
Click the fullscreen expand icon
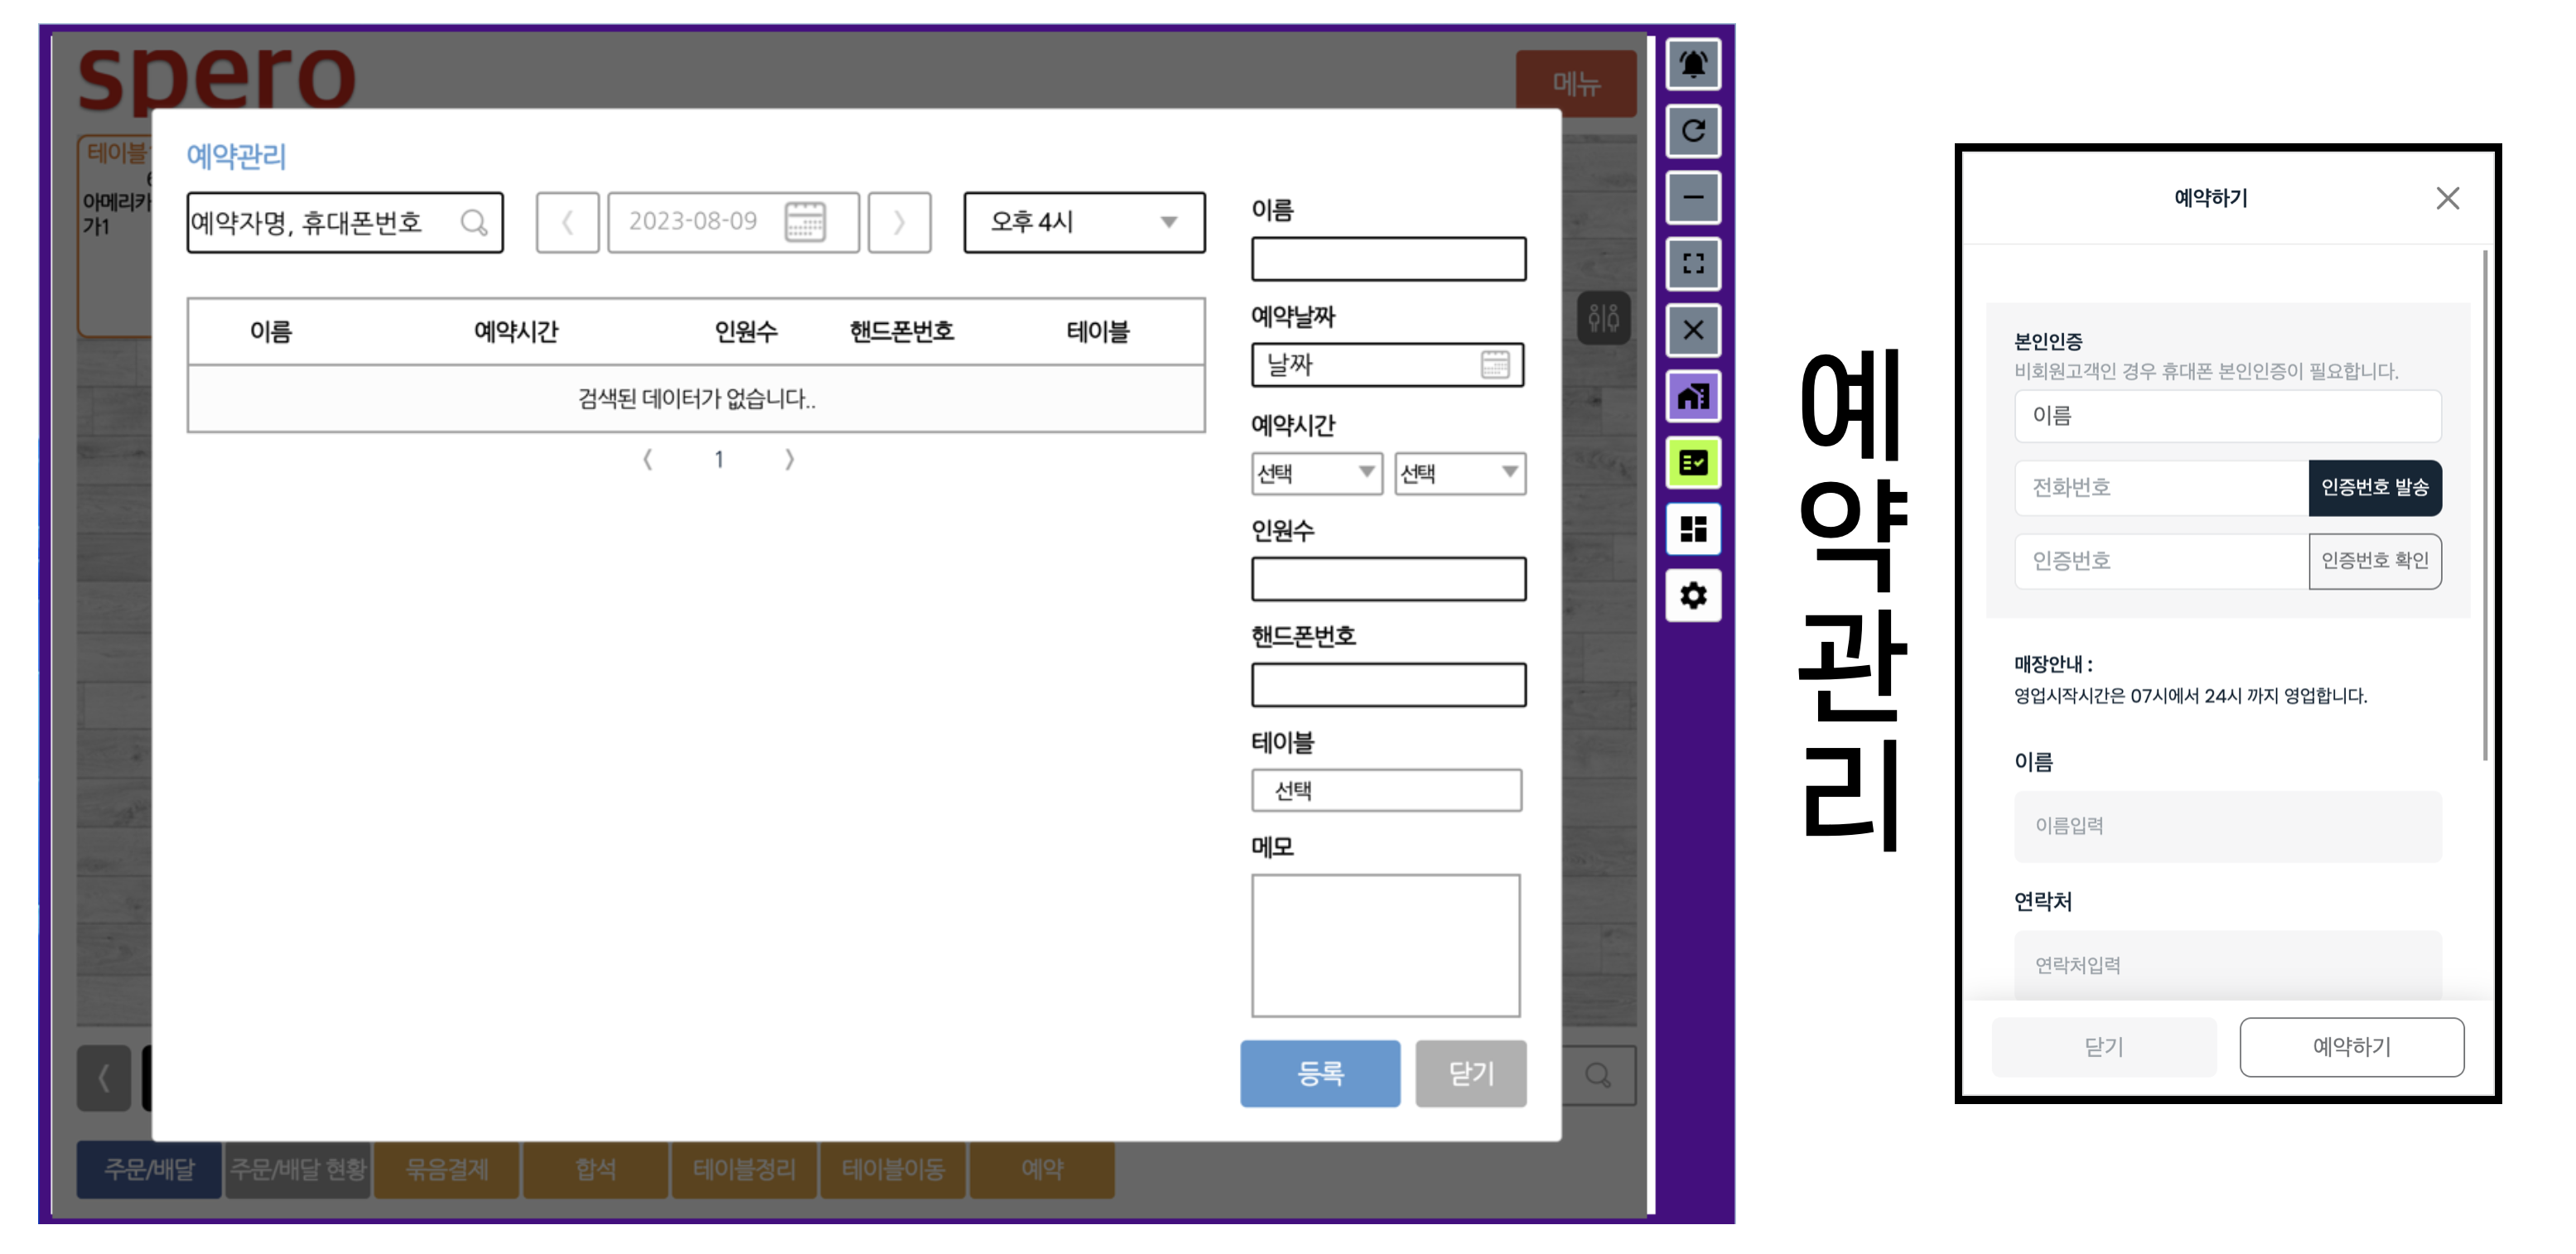tap(1692, 264)
